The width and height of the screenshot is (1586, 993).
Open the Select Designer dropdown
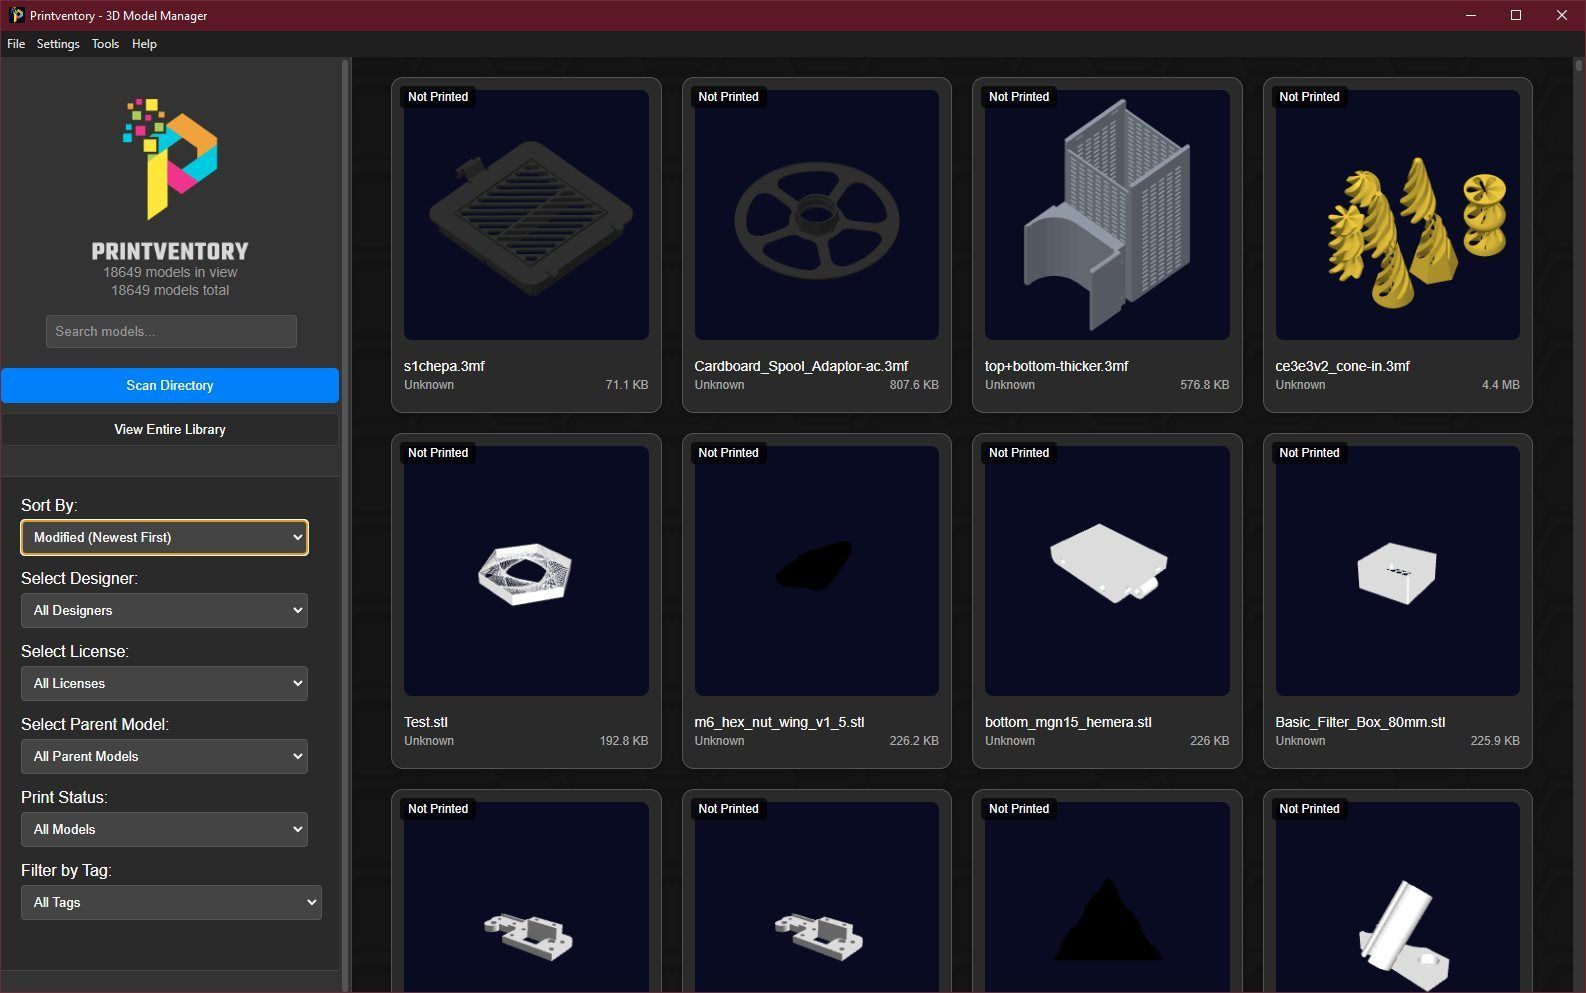[164, 610]
